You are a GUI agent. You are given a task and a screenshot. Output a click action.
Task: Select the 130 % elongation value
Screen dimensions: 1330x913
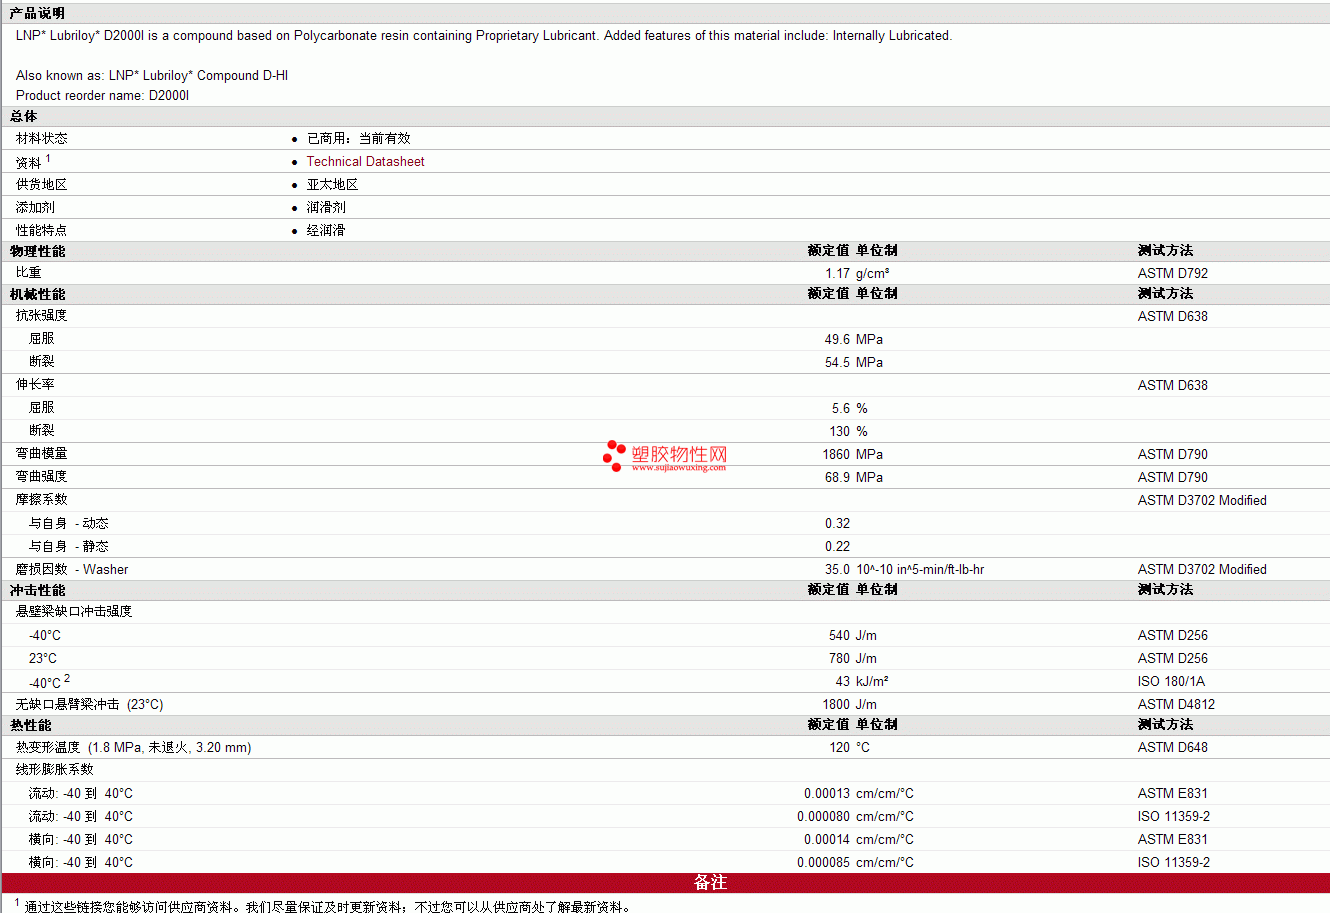click(x=848, y=431)
